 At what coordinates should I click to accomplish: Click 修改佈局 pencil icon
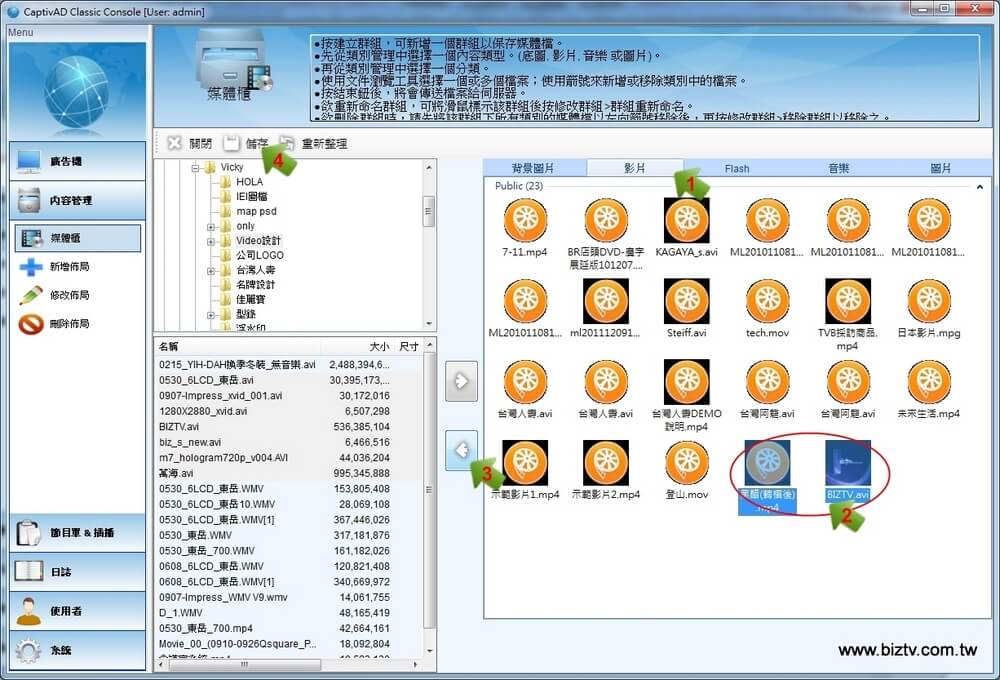[x=31, y=295]
